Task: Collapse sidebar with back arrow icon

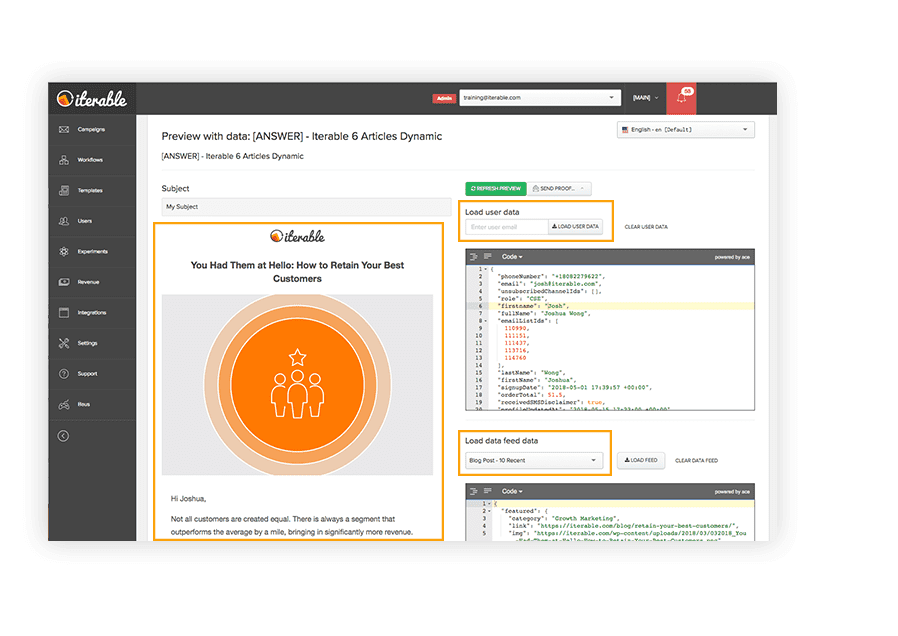Action: coord(64,436)
